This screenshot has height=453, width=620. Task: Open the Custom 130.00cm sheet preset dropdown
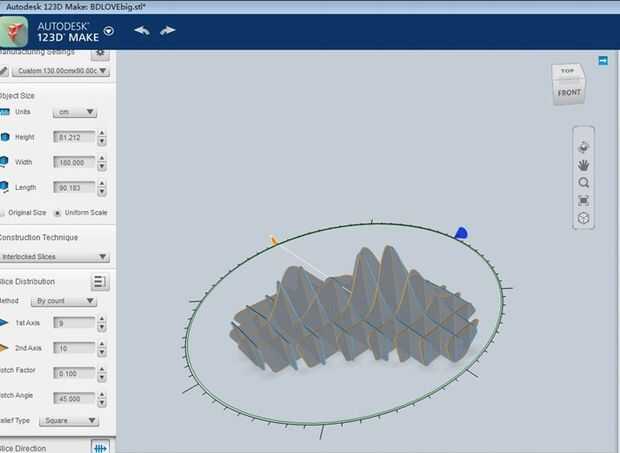[60, 71]
